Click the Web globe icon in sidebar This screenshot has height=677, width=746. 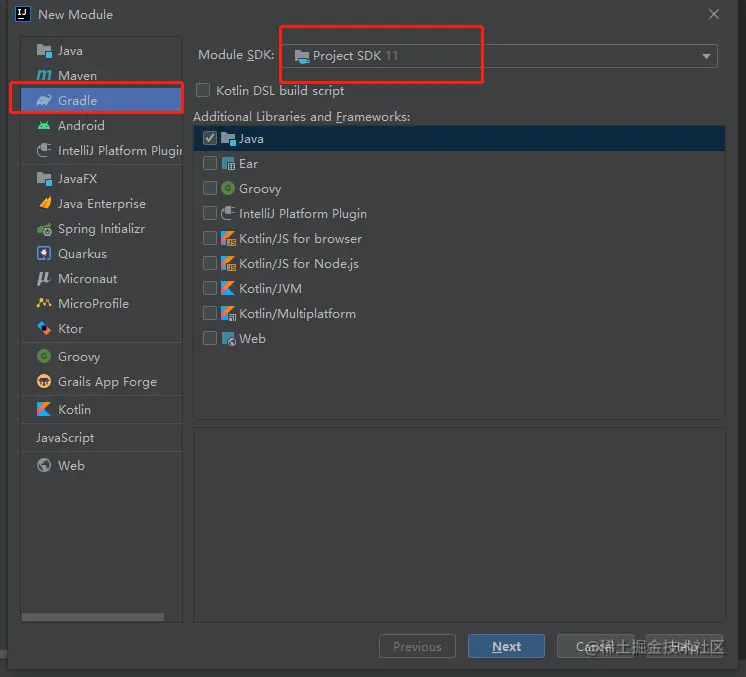(44, 465)
